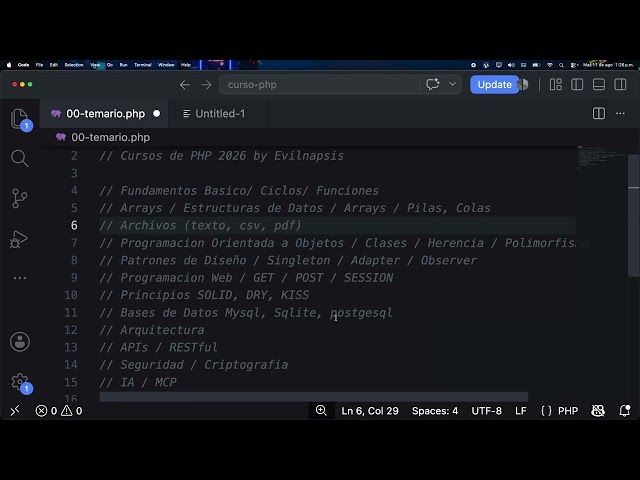Viewport: 640px width, 480px height.
Task: Open Copilot chat icon in title bar
Action: 433,84
